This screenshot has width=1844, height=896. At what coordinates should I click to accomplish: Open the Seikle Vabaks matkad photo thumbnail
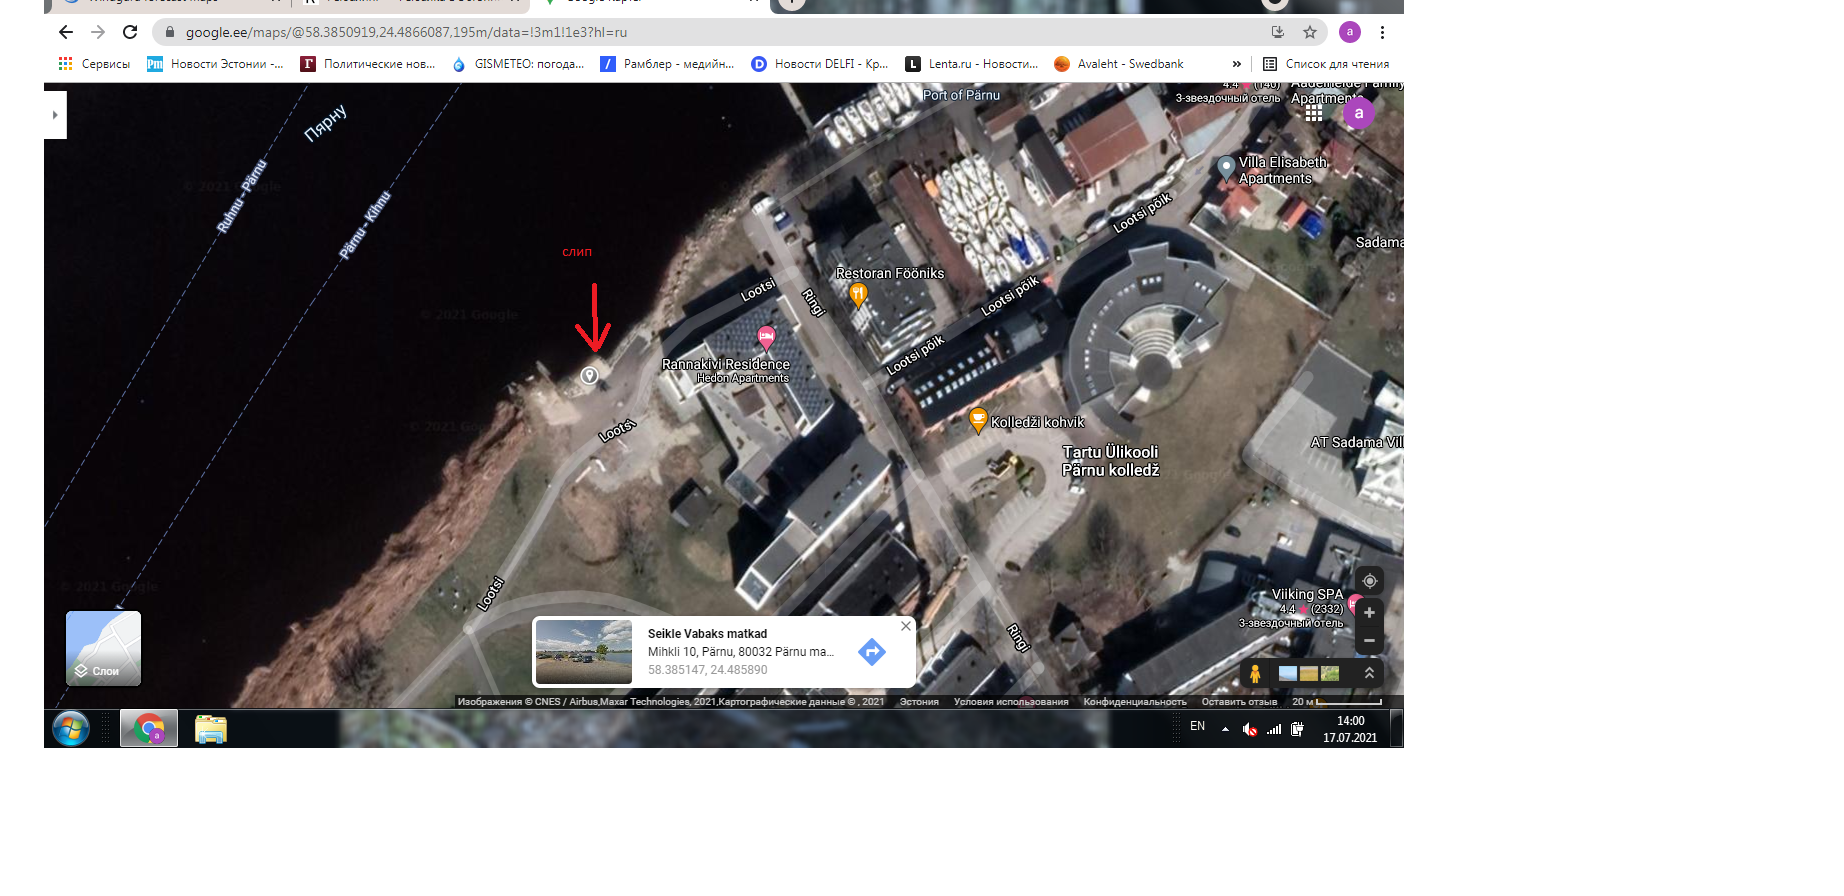(584, 652)
